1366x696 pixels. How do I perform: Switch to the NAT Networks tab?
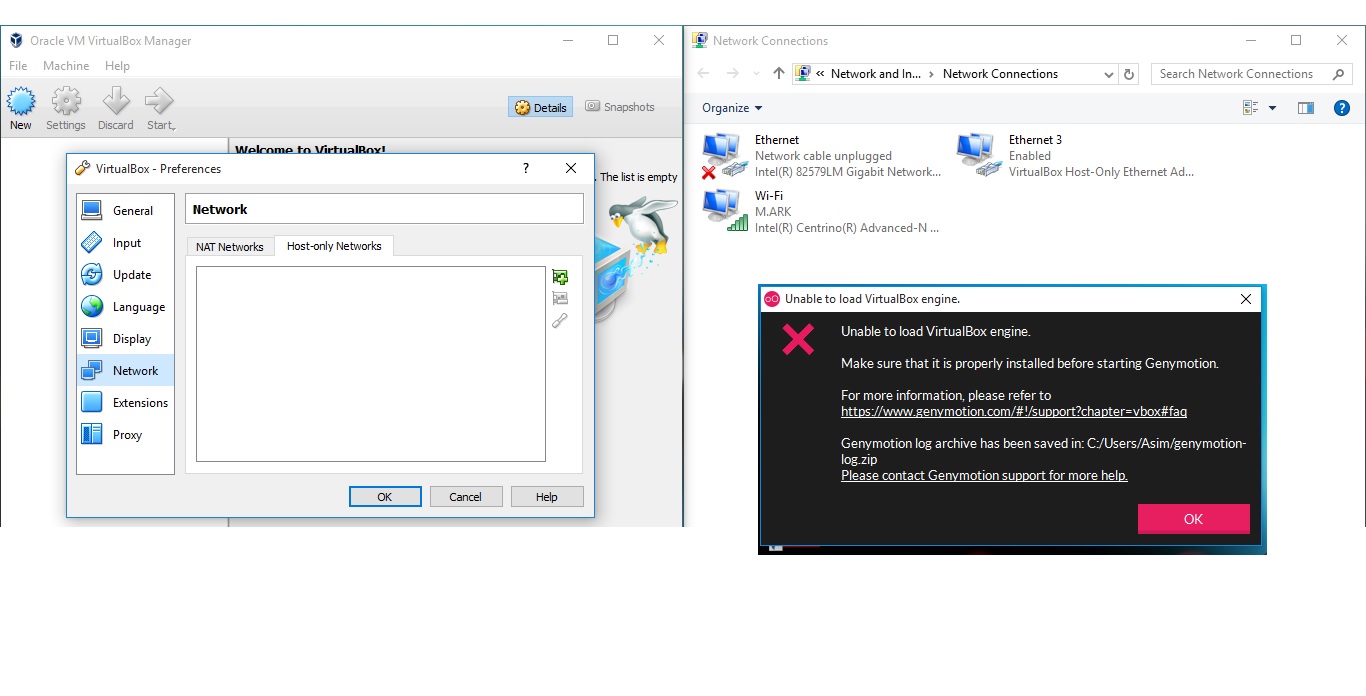[x=230, y=247]
